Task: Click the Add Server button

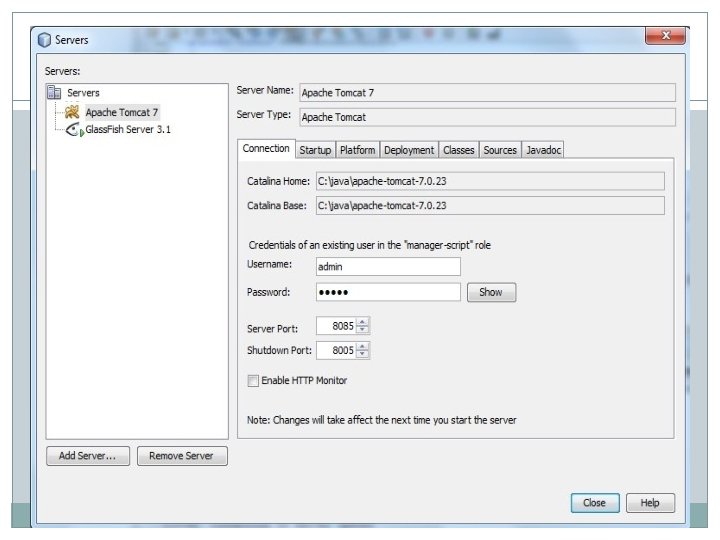Action: (88, 456)
